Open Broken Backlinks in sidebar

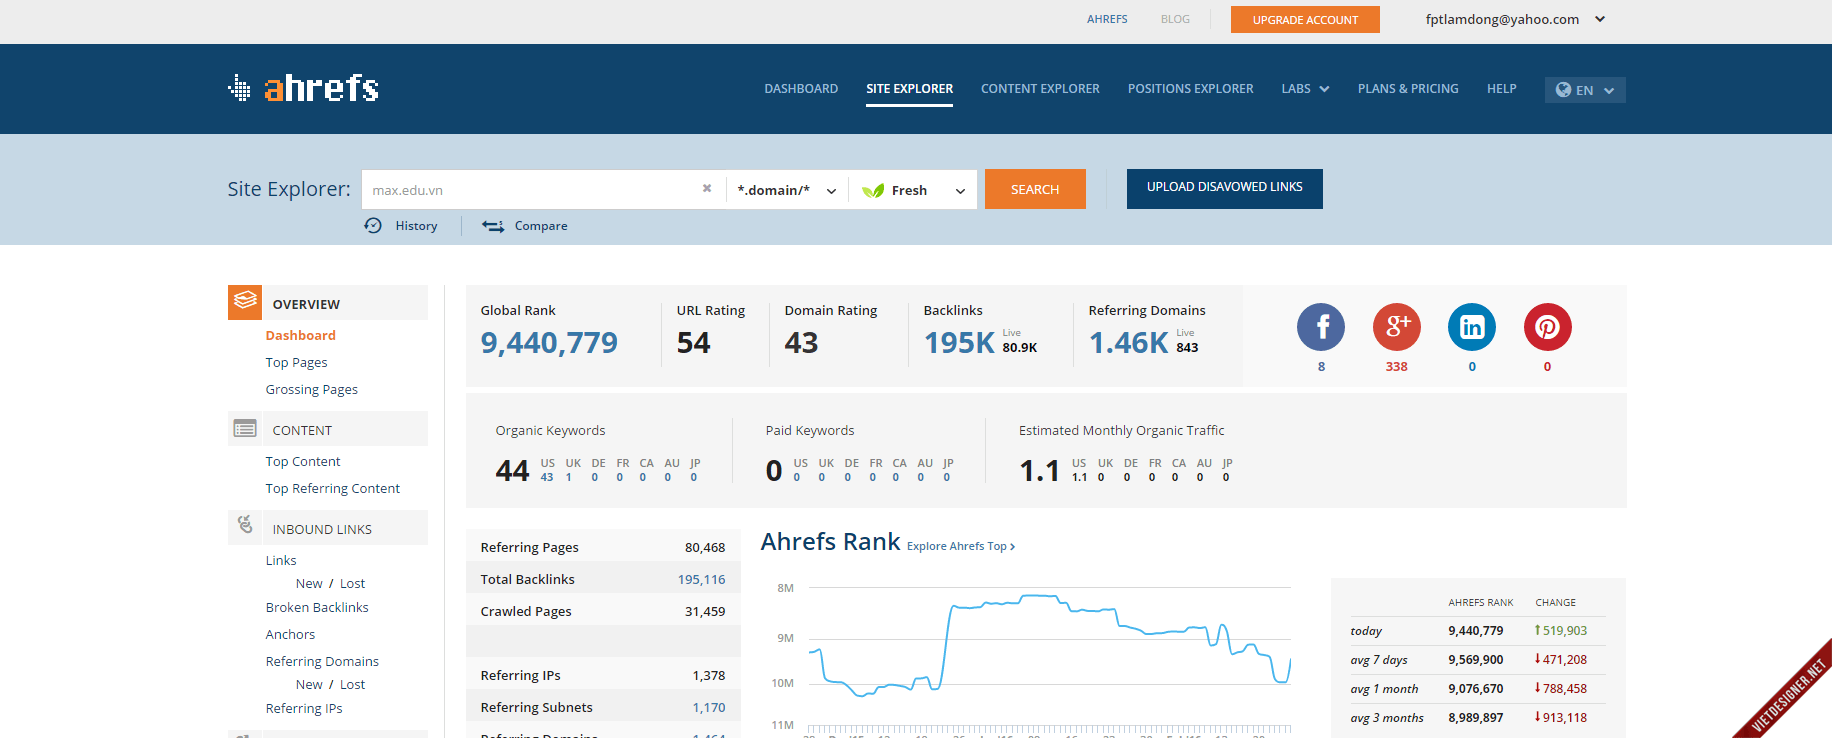pos(317,607)
